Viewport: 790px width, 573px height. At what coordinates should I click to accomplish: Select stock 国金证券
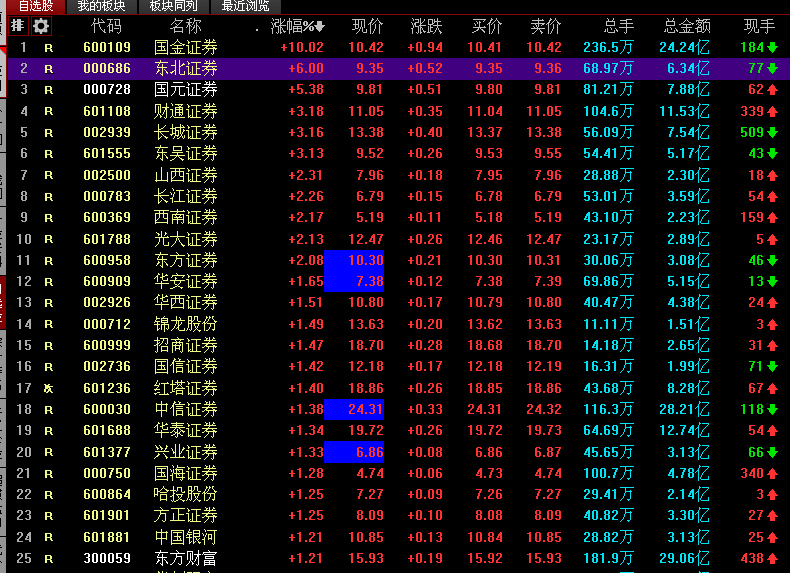[185, 48]
